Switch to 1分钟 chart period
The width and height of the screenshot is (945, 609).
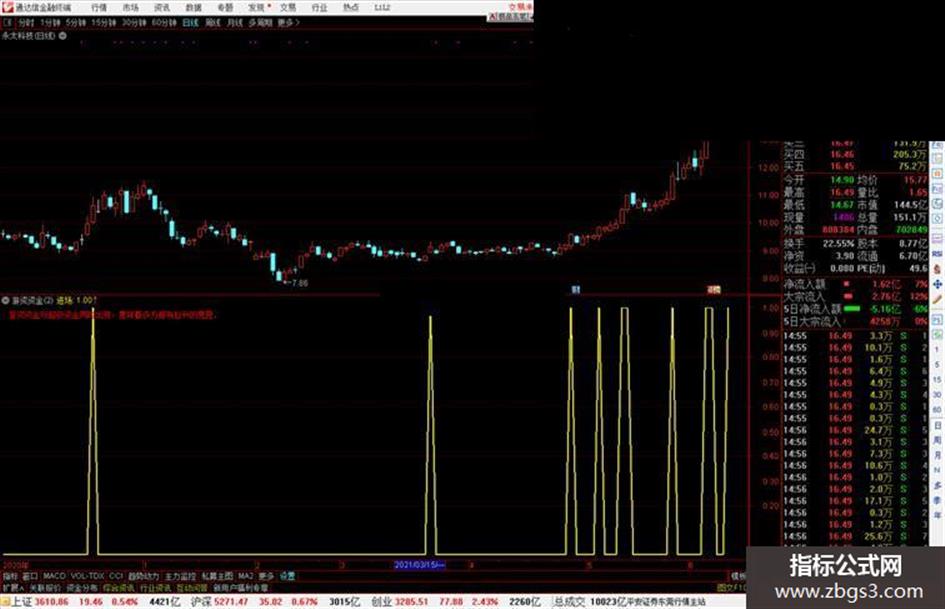pos(50,22)
